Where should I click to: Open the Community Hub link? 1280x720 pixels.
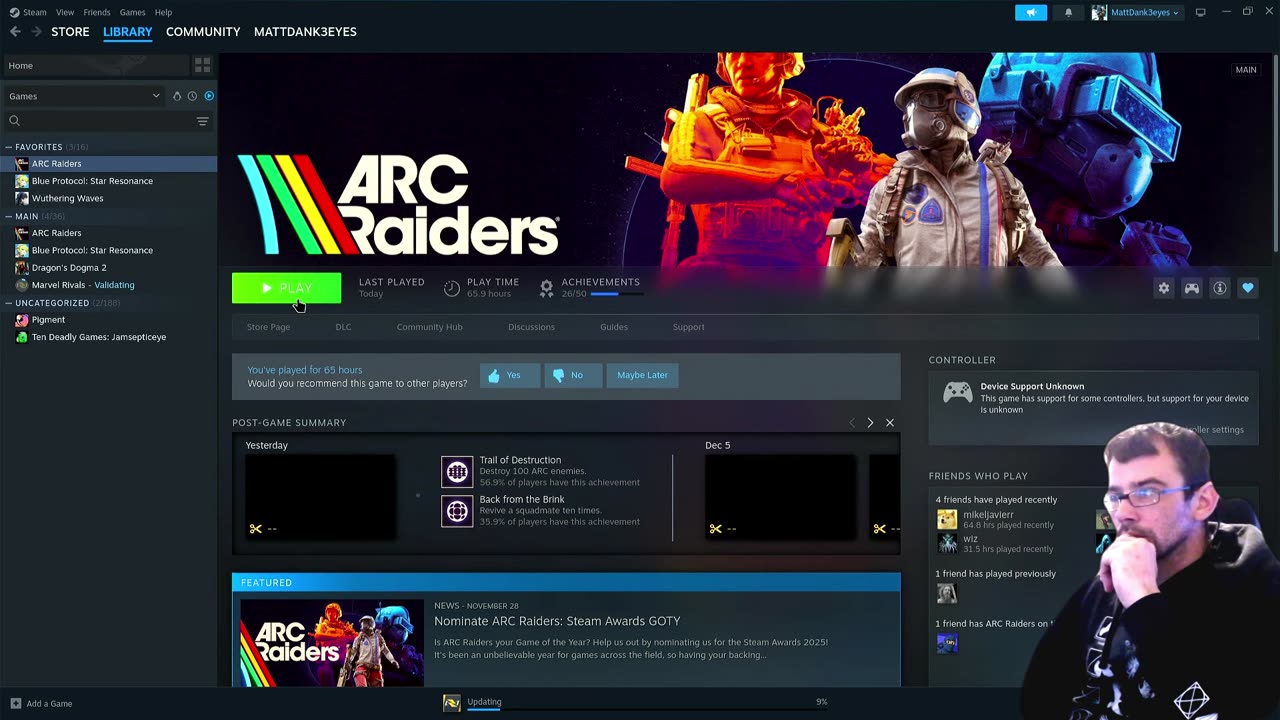[x=430, y=327]
